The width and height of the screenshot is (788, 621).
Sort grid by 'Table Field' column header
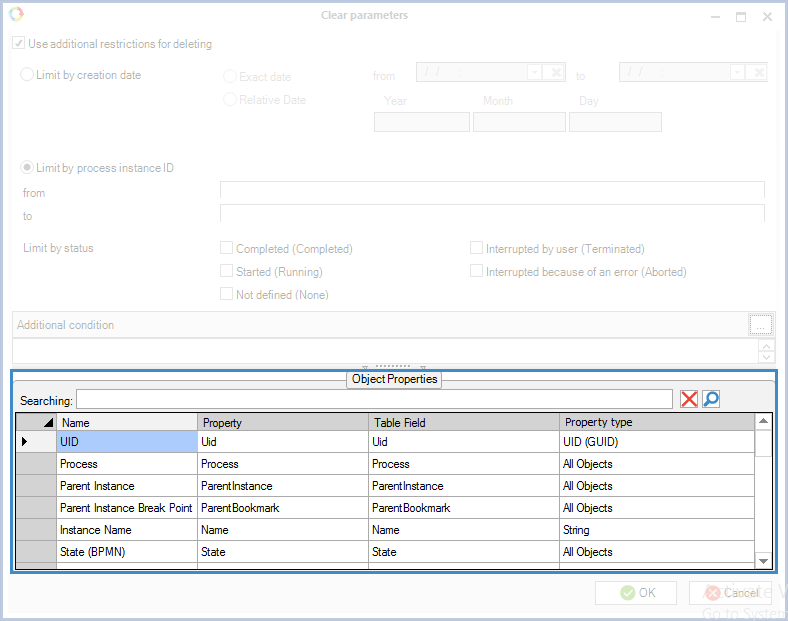(463, 423)
